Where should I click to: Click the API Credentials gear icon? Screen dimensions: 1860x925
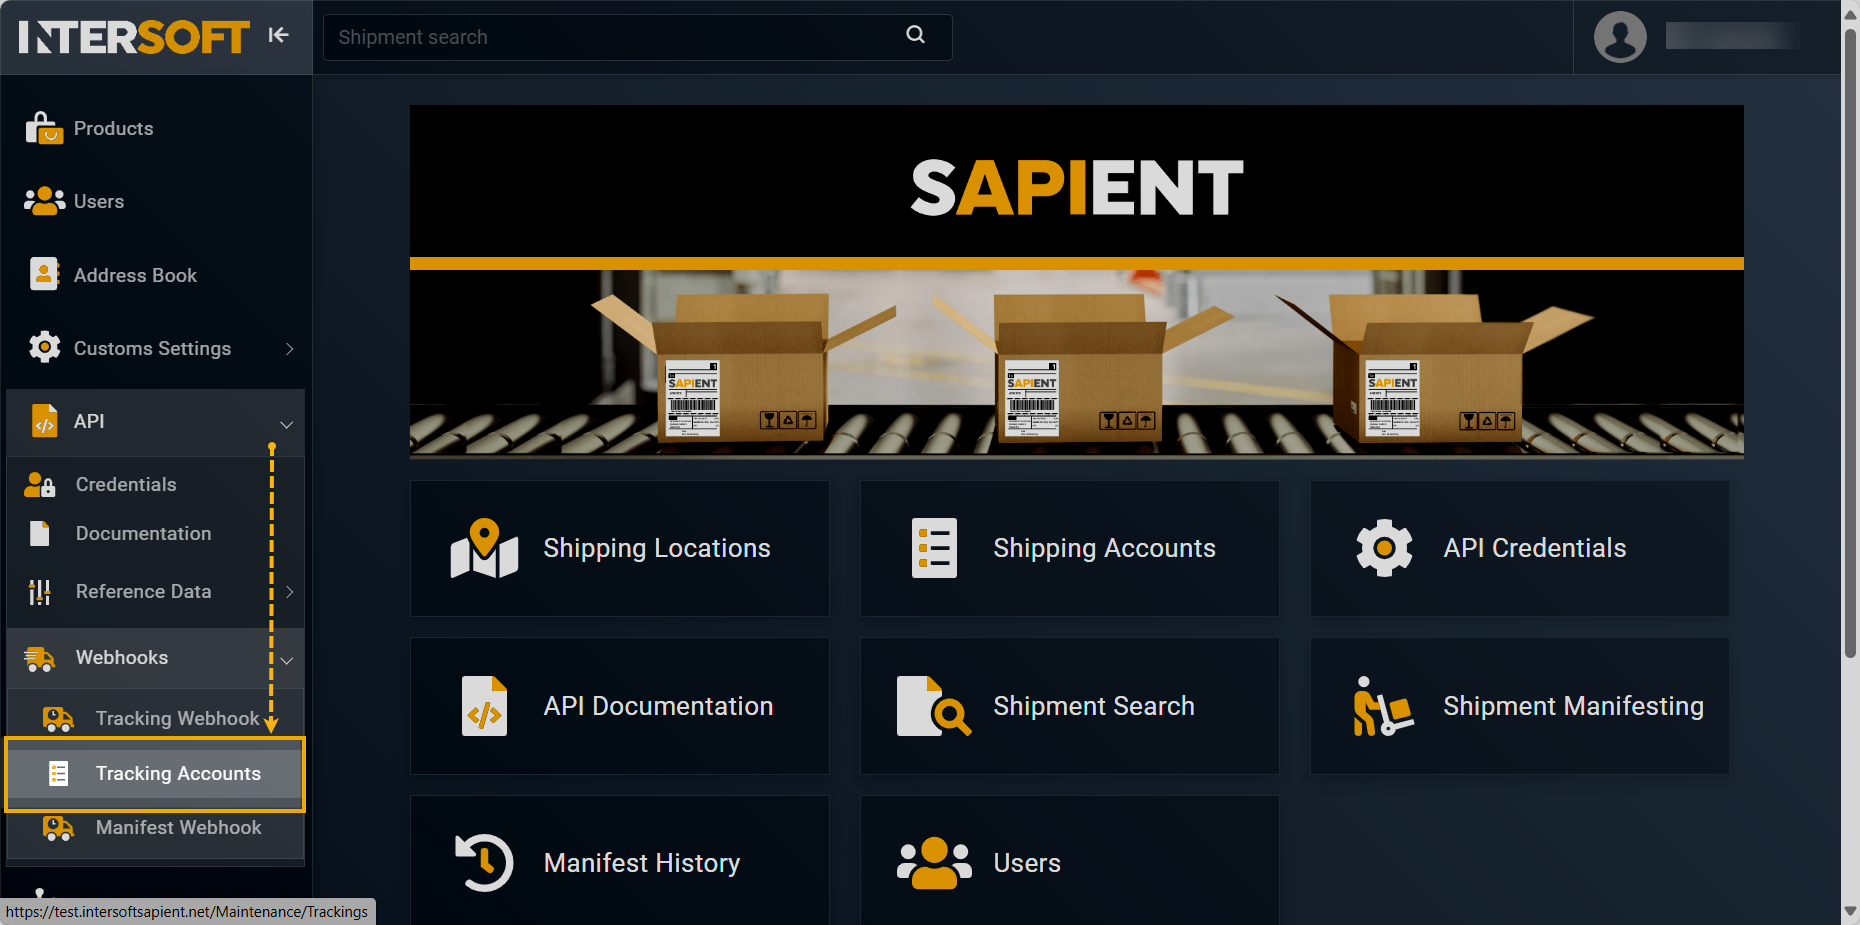point(1384,548)
